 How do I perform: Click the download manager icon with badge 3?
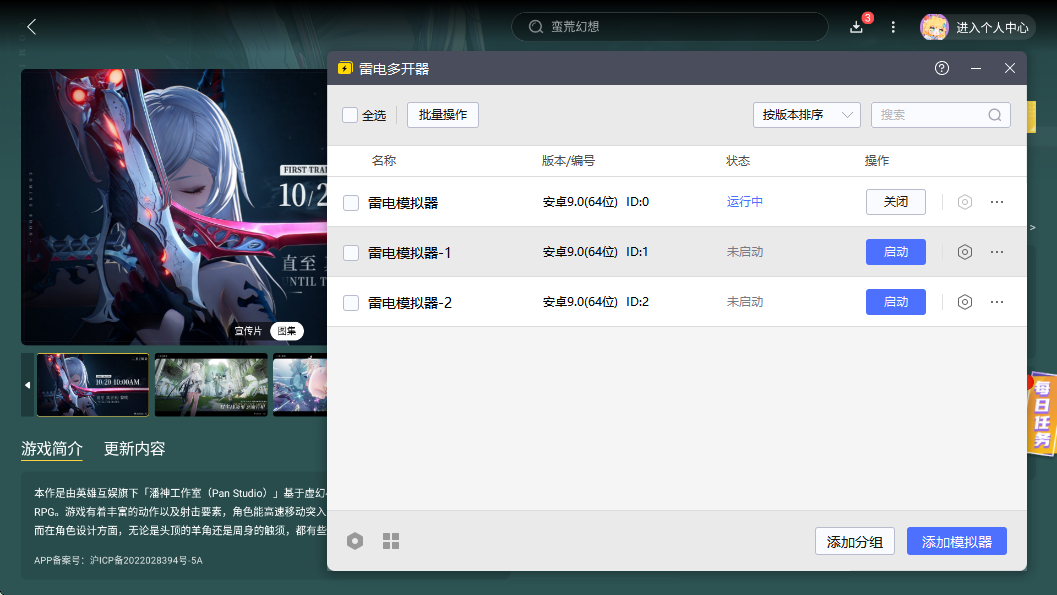tap(857, 27)
